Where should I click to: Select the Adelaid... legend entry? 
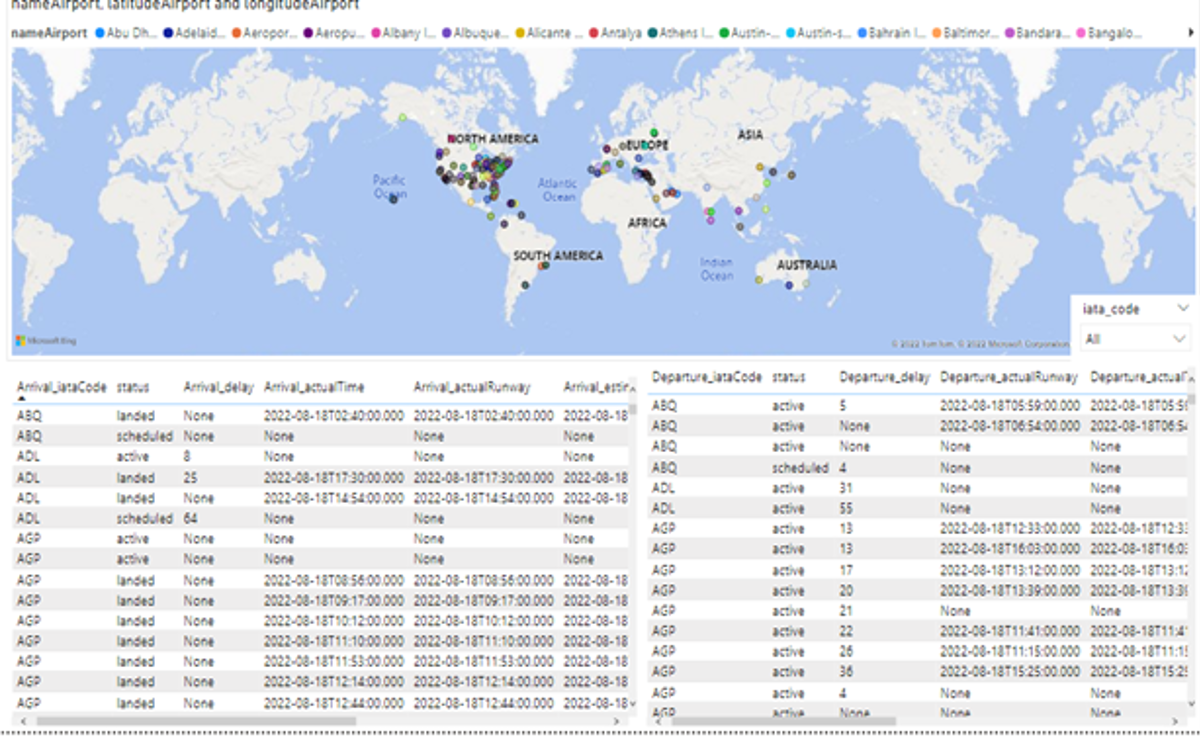pyautogui.click(x=196, y=33)
